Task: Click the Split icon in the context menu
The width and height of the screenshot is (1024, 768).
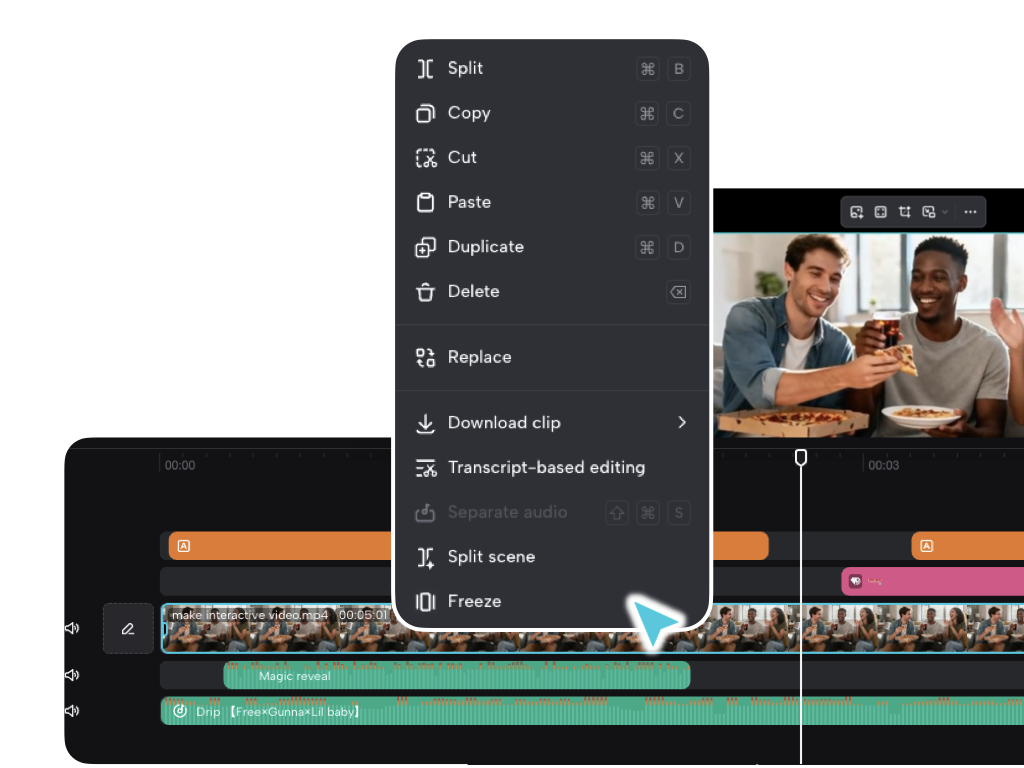Action: click(424, 68)
